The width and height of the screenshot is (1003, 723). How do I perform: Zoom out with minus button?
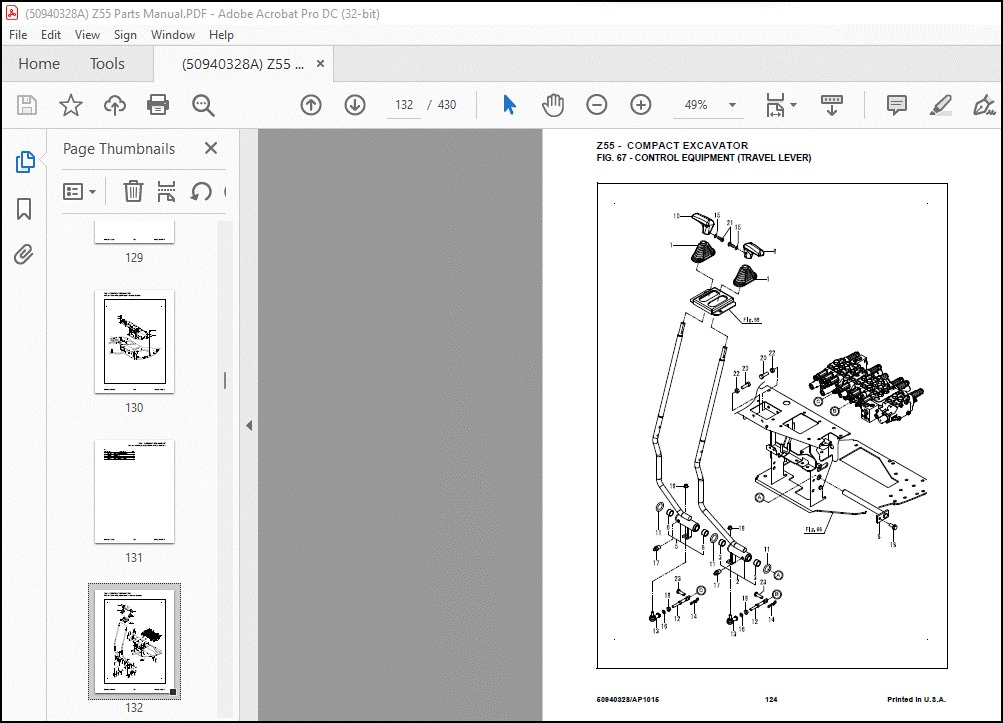tap(597, 105)
